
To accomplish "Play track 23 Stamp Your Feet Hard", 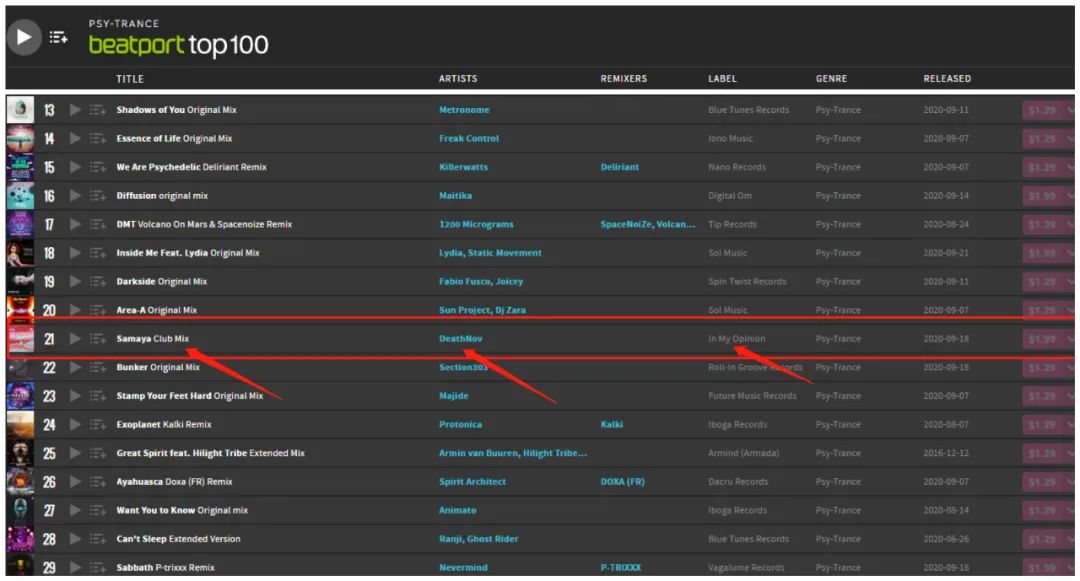I will (75, 396).
